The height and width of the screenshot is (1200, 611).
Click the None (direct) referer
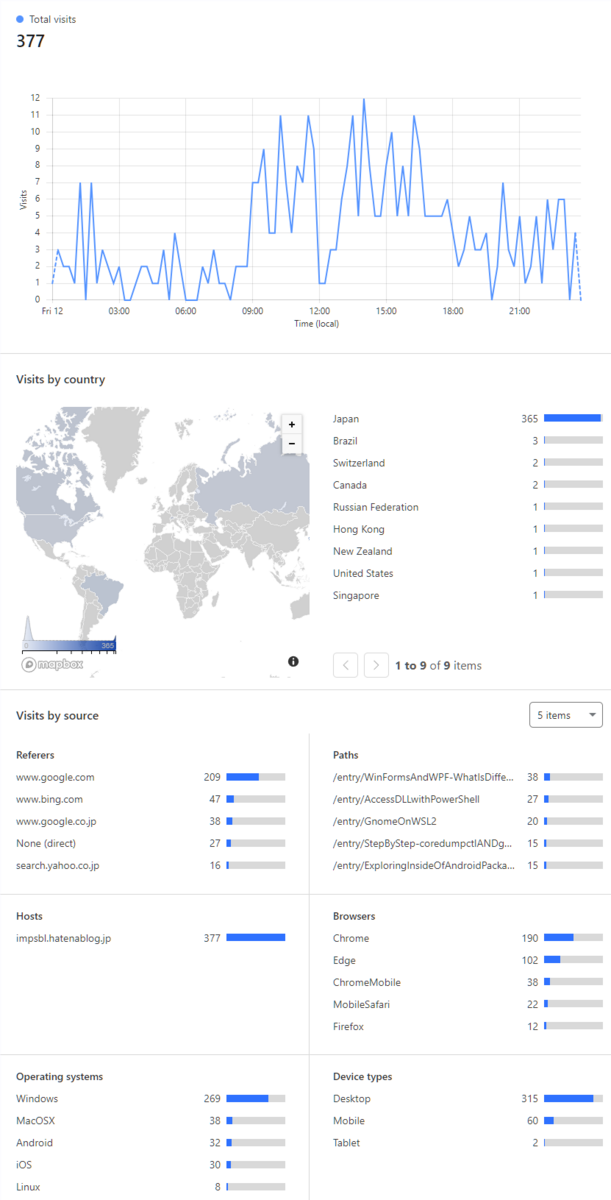[151, 843]
